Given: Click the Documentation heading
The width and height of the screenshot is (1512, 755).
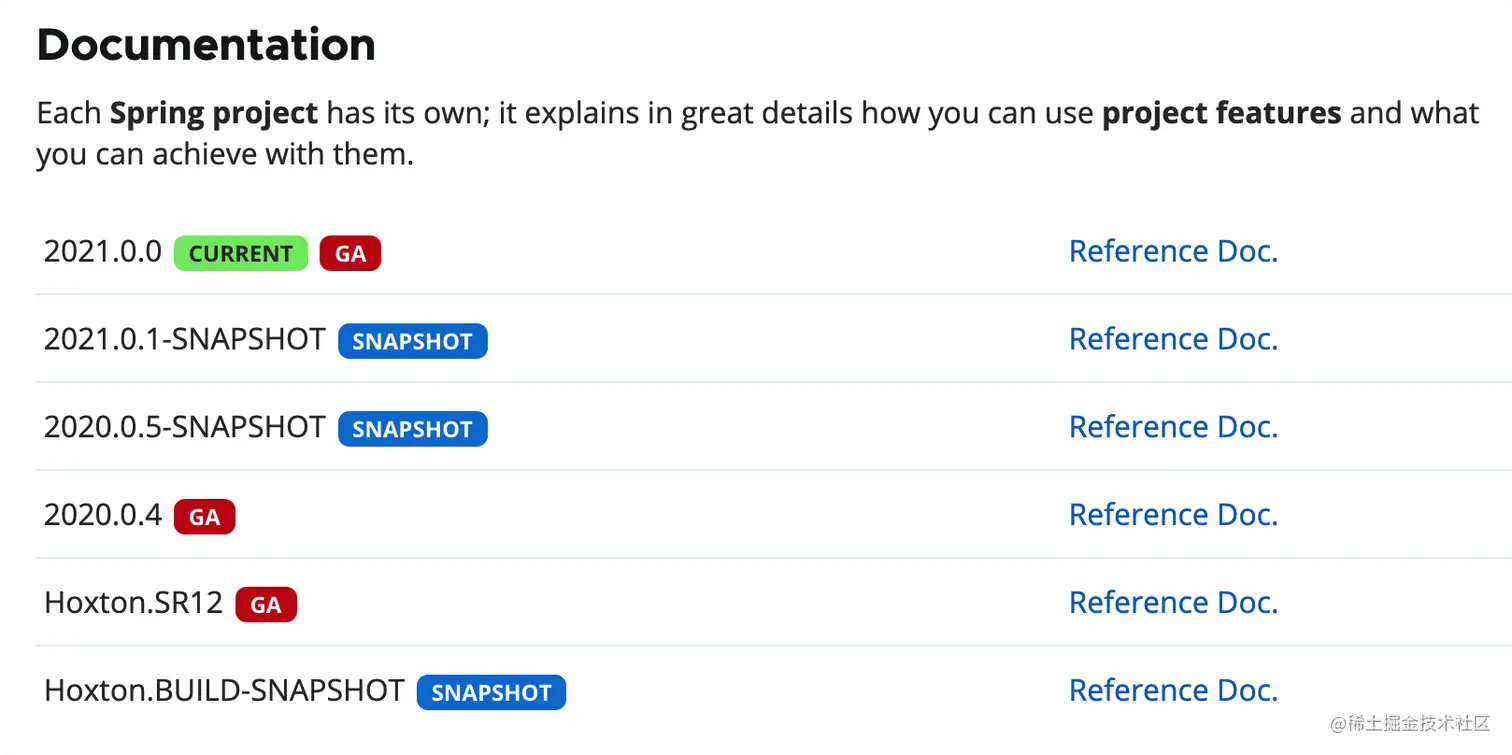Looking at the screenshot, I should (x=206, y=45).
